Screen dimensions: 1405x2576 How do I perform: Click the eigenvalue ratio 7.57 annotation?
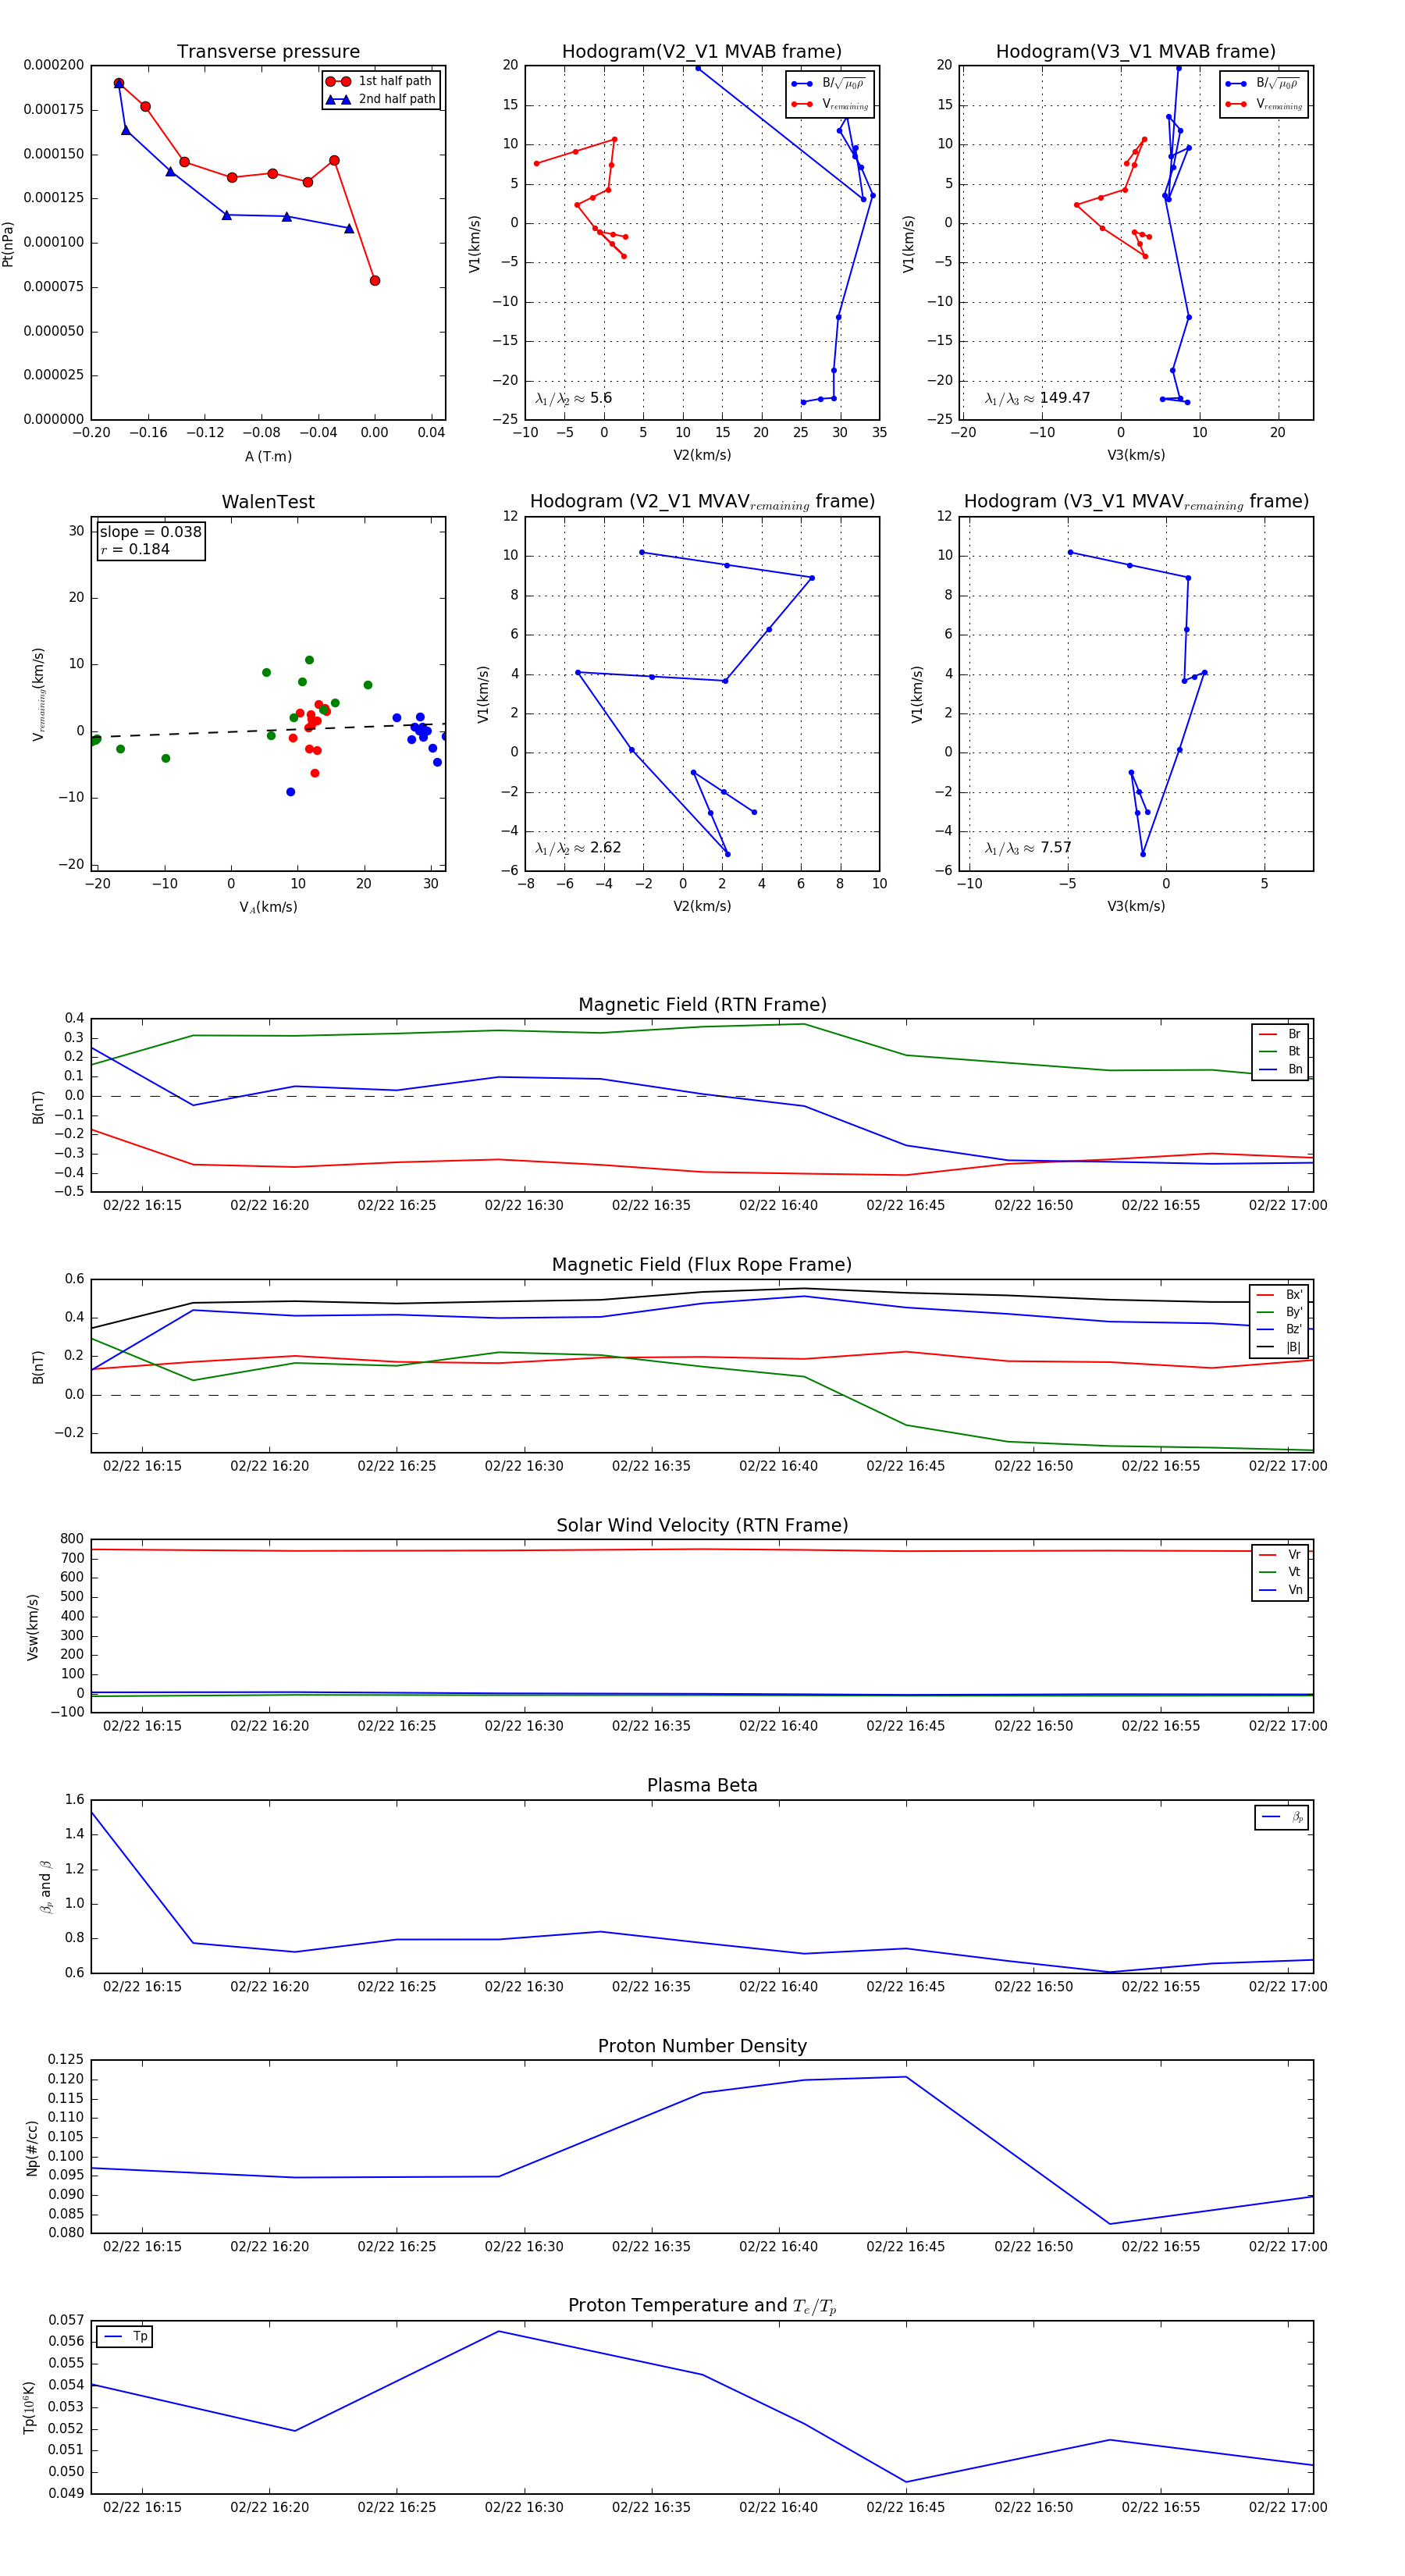pyautogui.click(x=1028, y=848)
